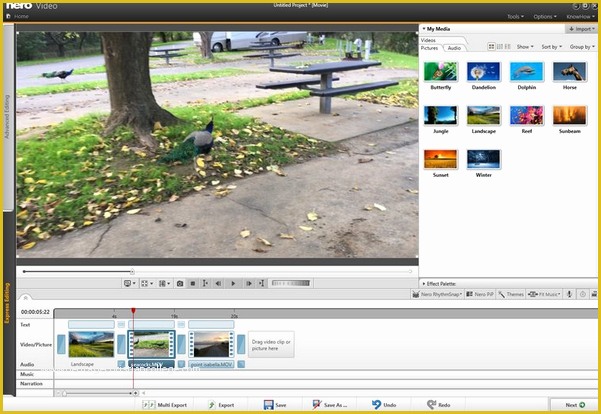Switch to the Audio tab

(x=454, y=48)
